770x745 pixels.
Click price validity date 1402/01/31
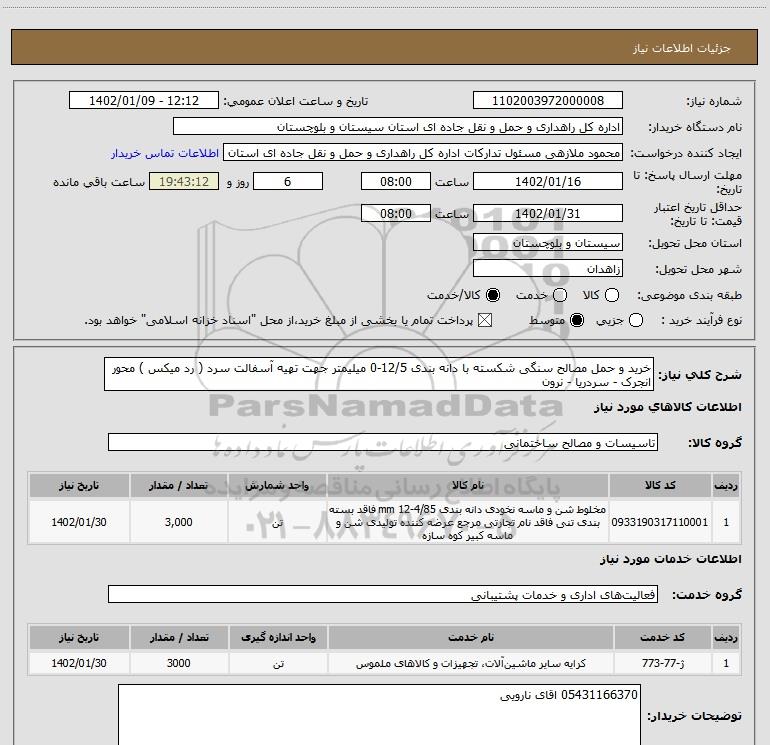(548, 213)
